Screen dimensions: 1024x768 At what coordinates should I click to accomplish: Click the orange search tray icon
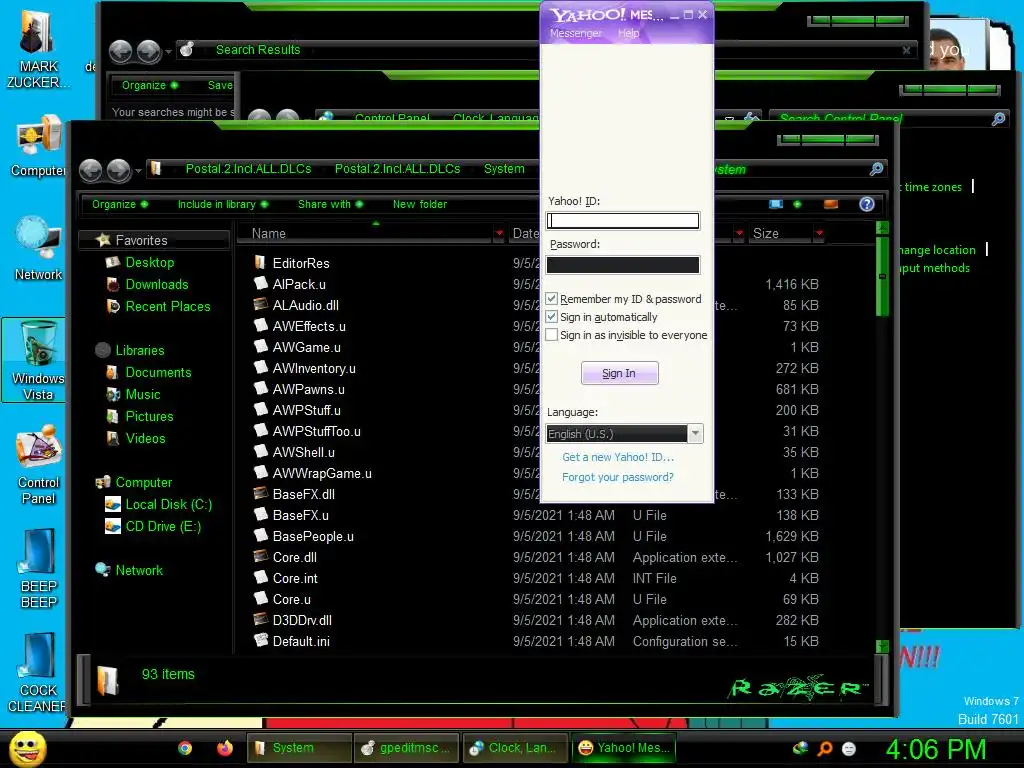point(825,749)
